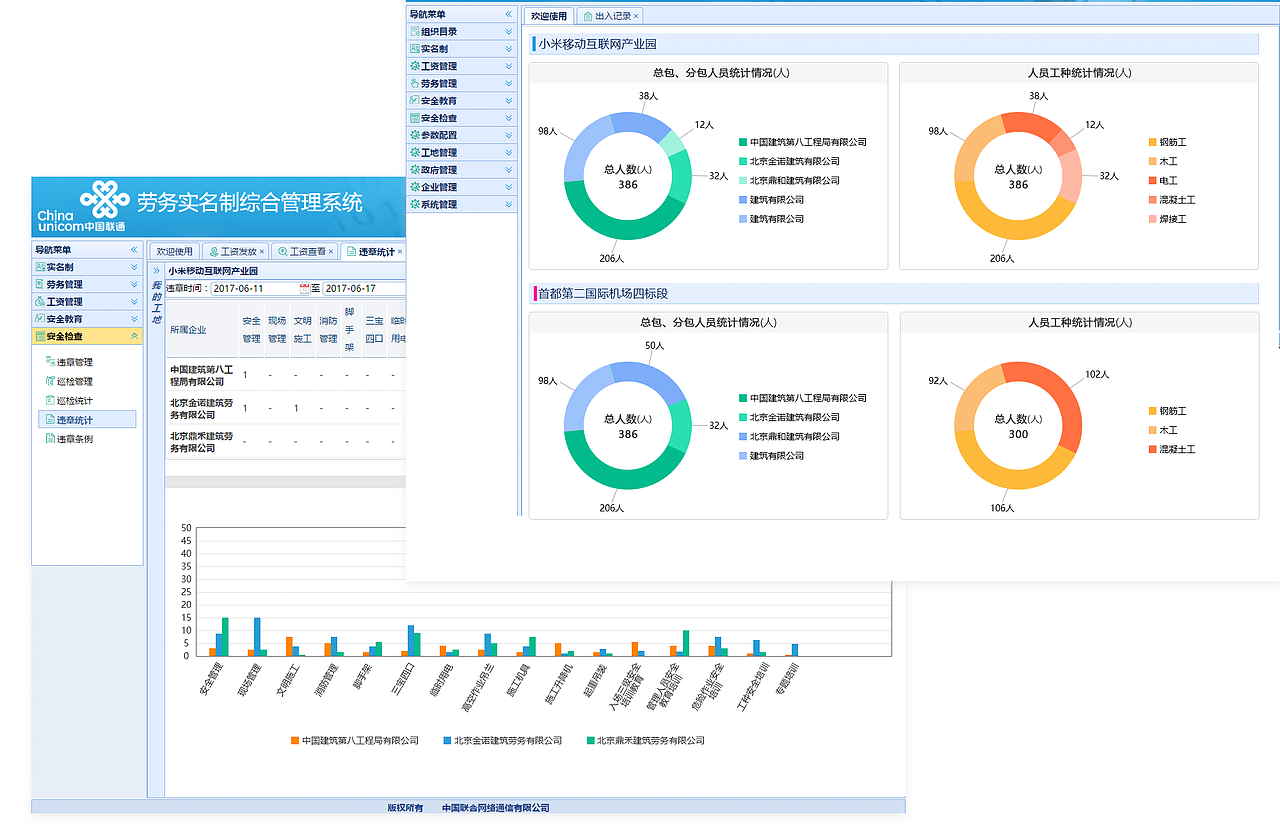1280x832 pixels.
Task: Select the 违章统计 tab in back window
Action: [x=372, y=251]
